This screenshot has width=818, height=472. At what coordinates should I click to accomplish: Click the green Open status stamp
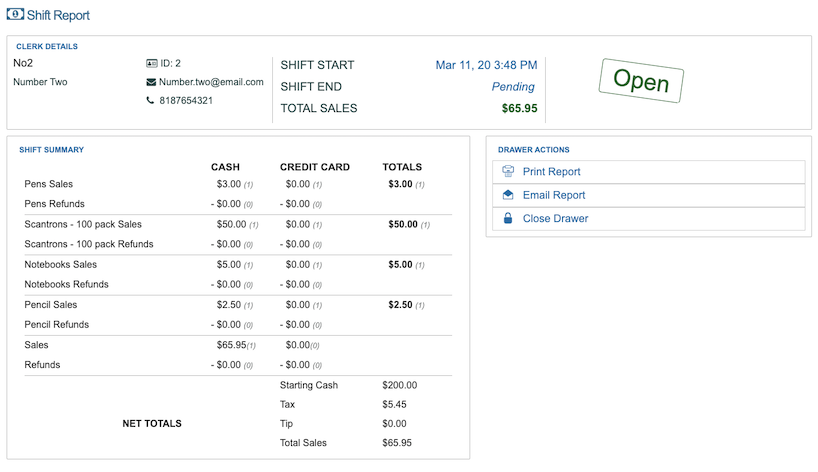coord(640,81)
